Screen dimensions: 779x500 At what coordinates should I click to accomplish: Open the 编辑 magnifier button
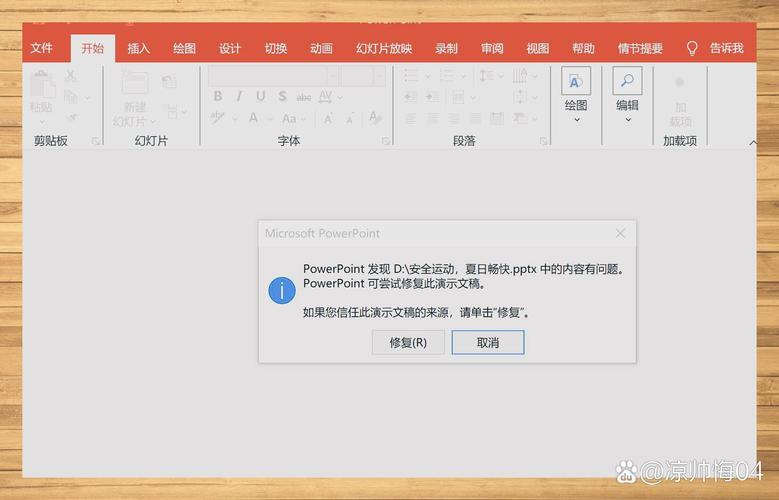pos(627,81)
